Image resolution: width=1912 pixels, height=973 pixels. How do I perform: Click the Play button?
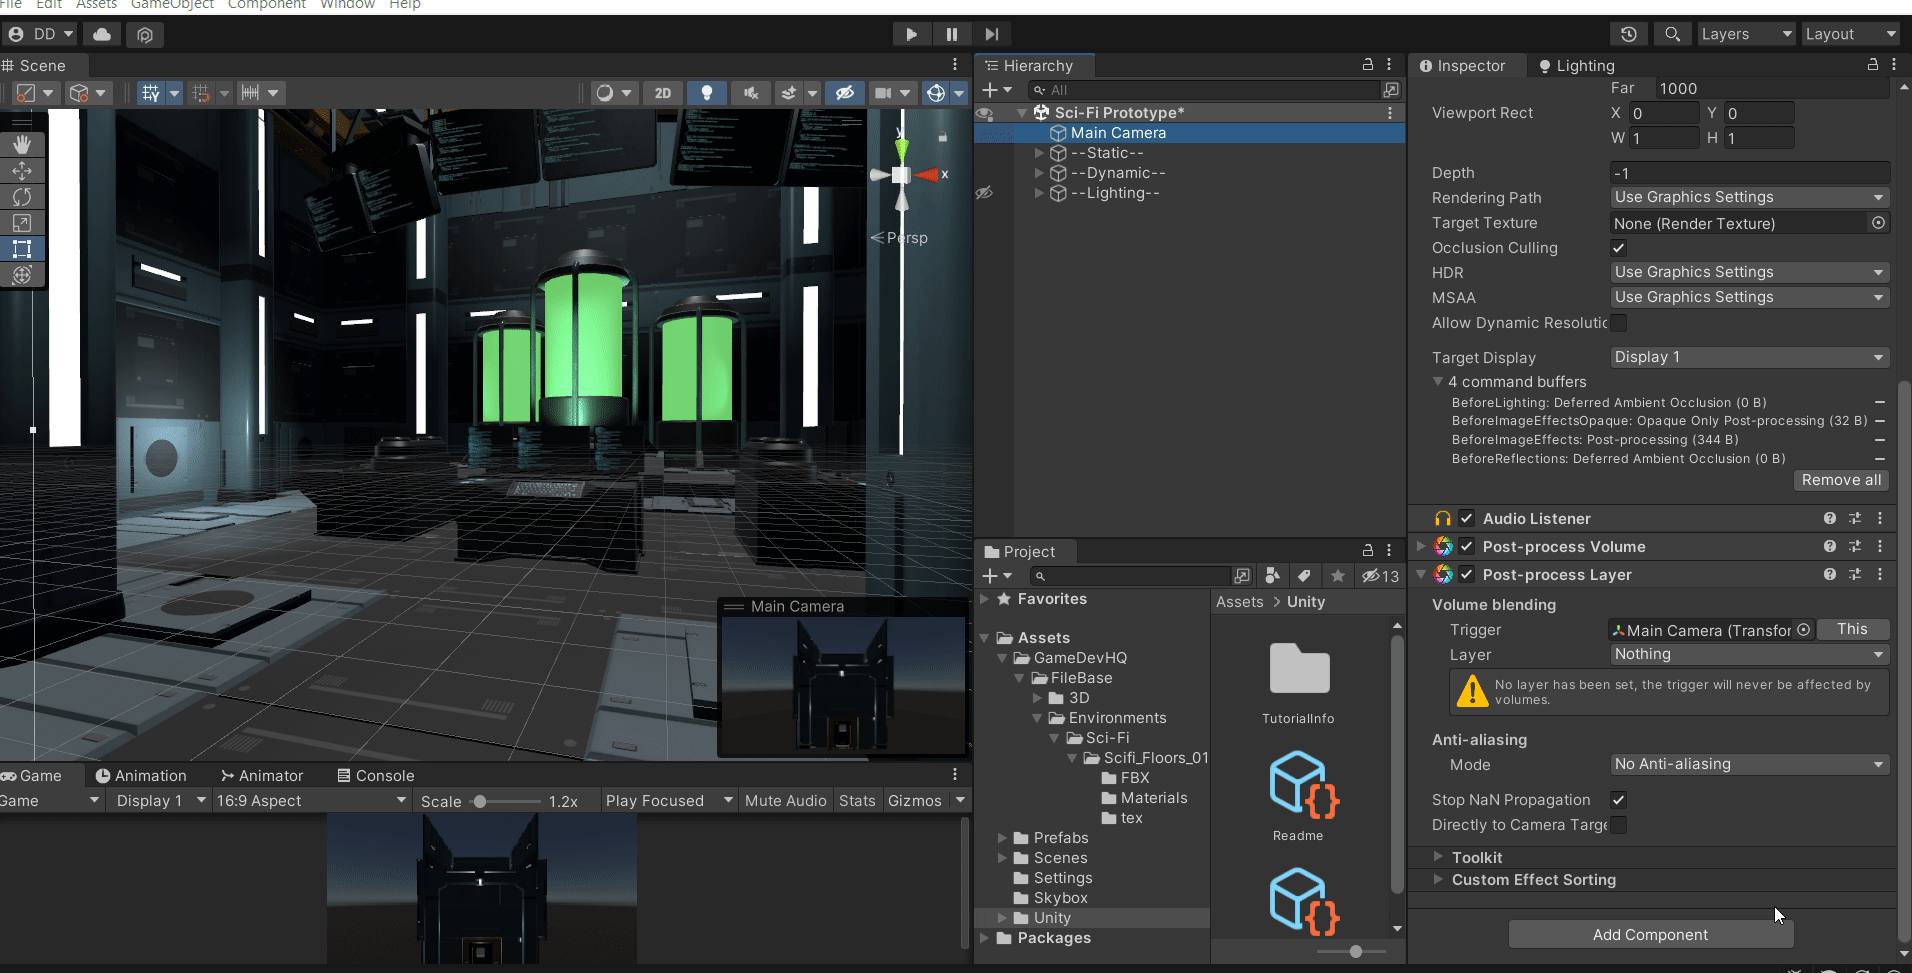tap(911, 34)
